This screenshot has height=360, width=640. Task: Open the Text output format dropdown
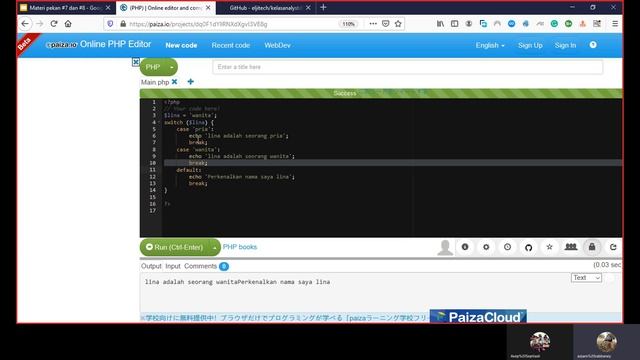pyautogui.click(x=586, y=278)
